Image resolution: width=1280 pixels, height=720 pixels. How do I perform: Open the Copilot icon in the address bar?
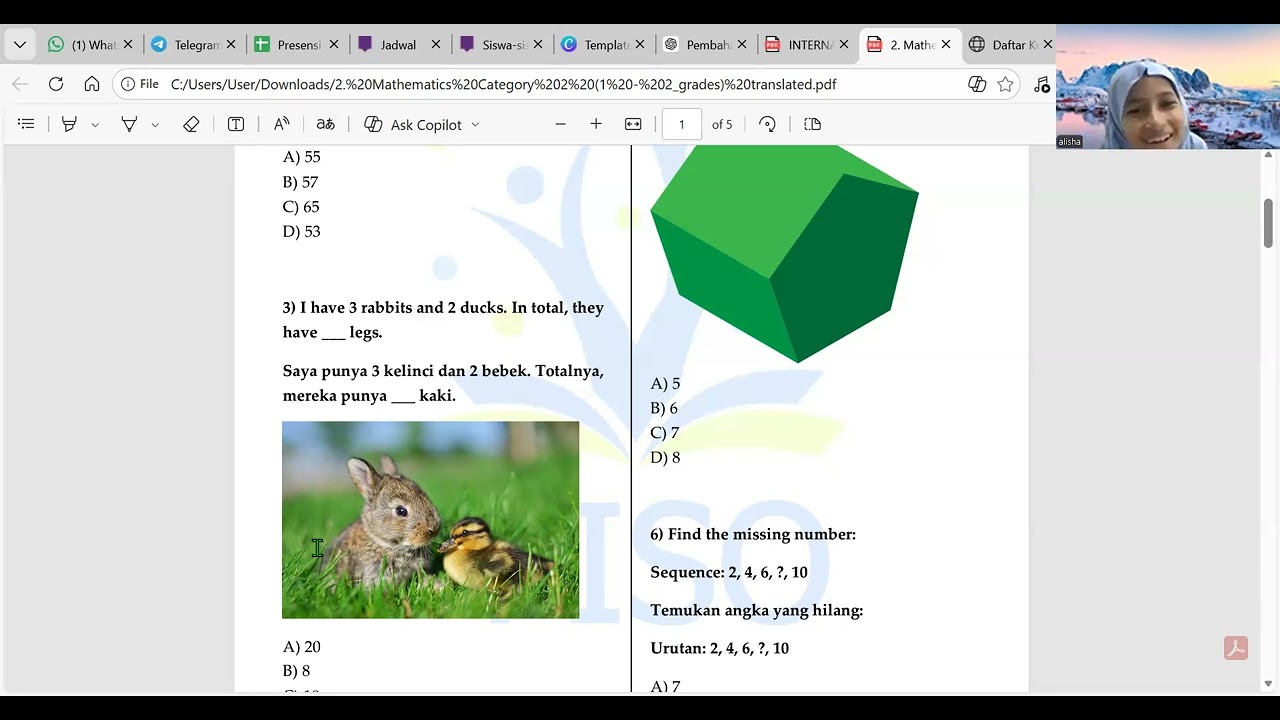pos(977,84)
